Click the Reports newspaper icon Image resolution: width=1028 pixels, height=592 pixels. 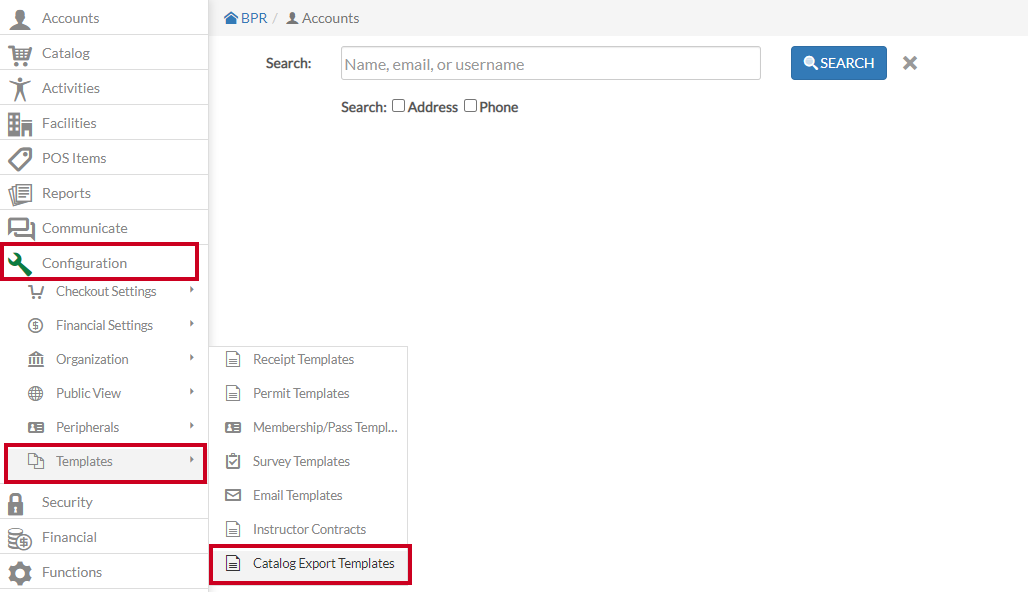point(20,194)
